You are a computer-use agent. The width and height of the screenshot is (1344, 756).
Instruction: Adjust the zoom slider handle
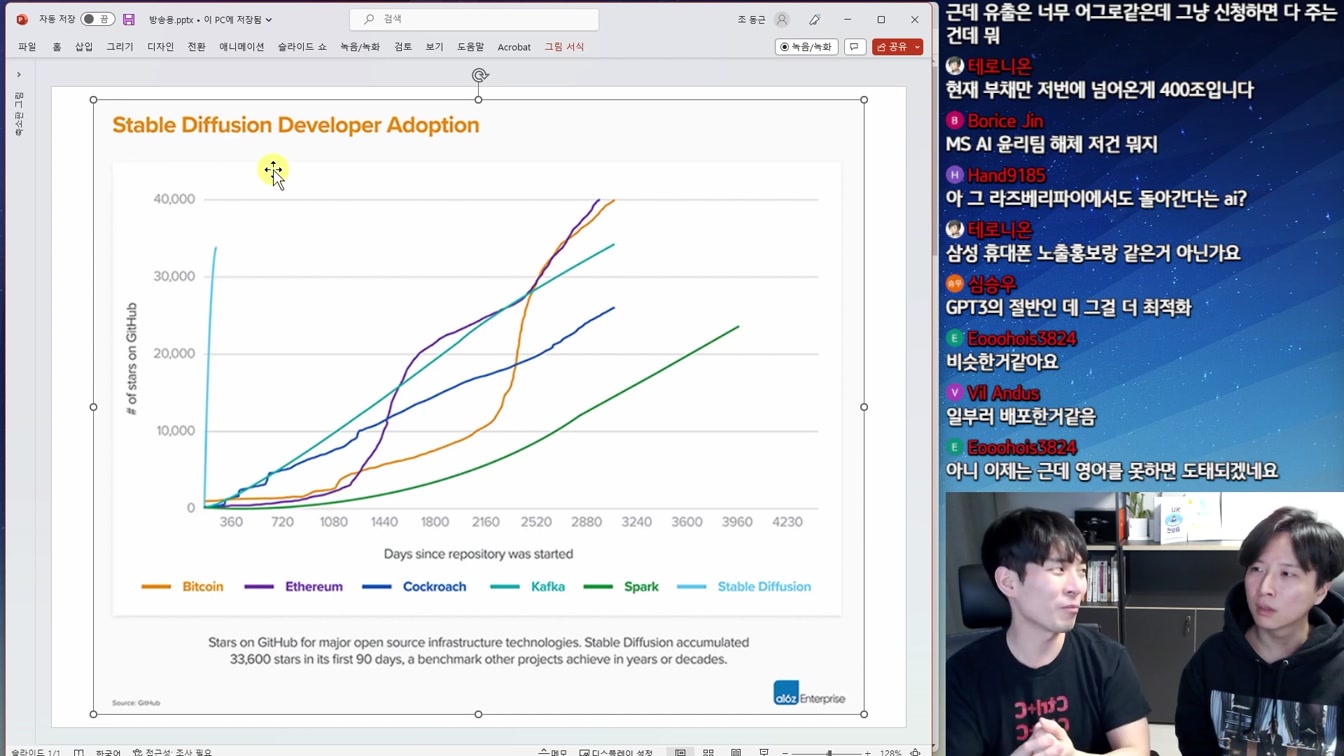[829, 752]
